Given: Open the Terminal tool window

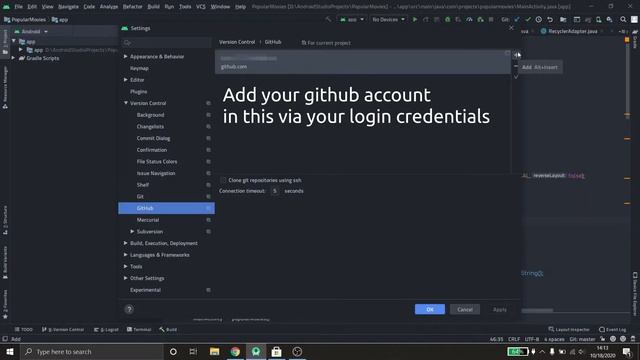Looking at the screenshot, I should click(139, 329).
